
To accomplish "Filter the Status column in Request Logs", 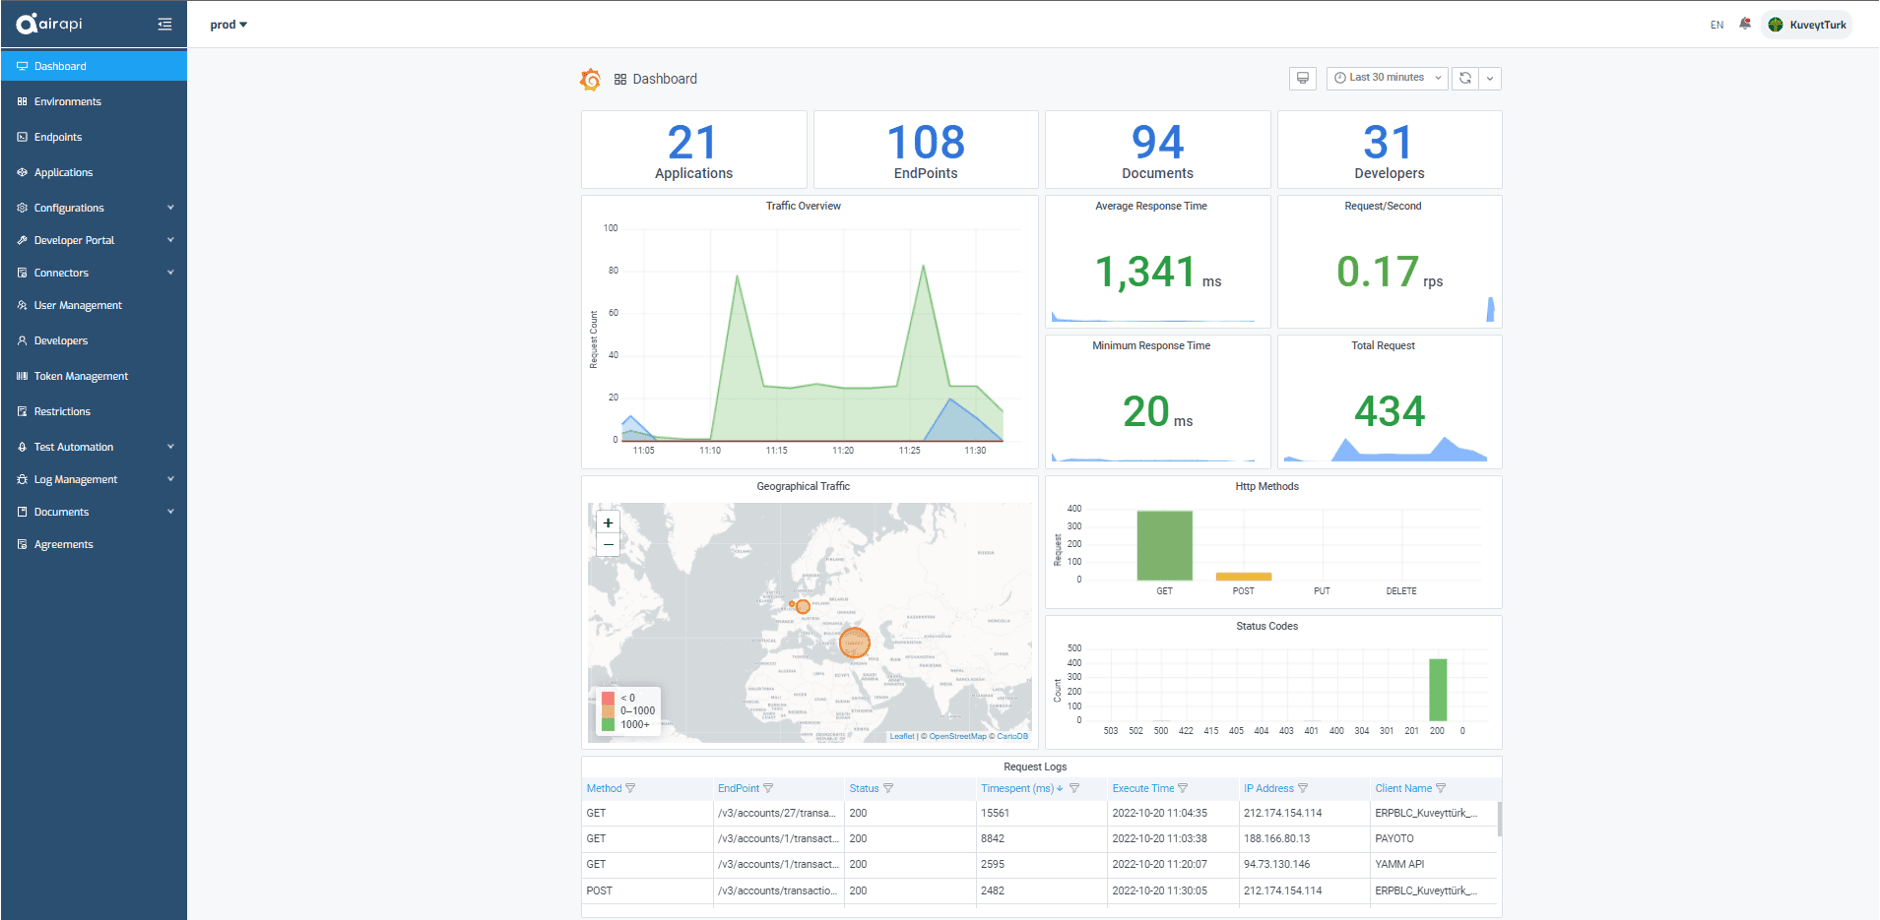I will (x=888, y=789).
